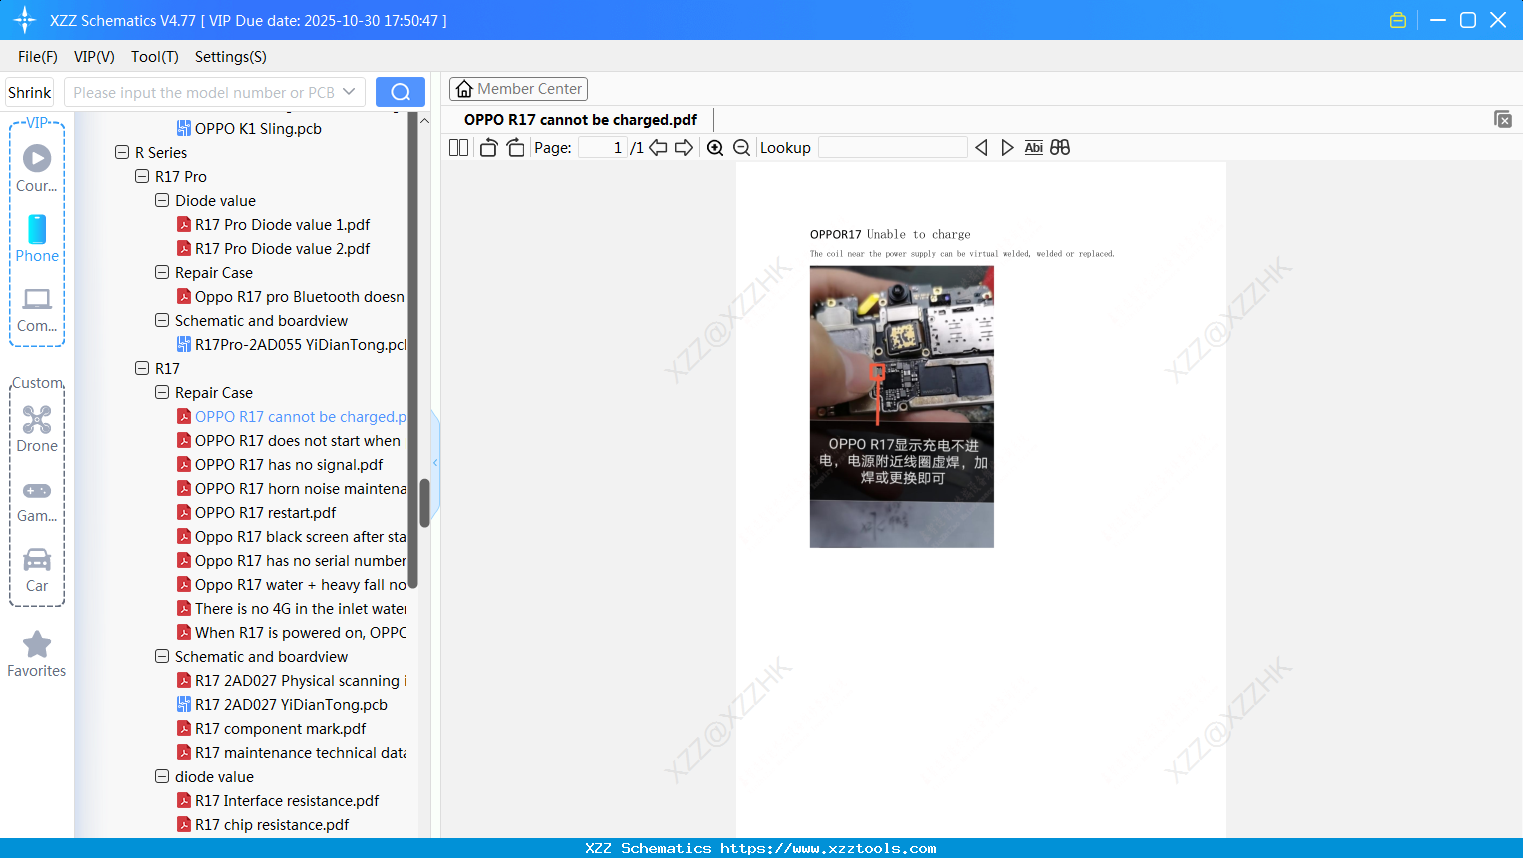Toggle the Abi match-case option
The width and height of the screenshot is (1523, 858).
(1034, 148)
